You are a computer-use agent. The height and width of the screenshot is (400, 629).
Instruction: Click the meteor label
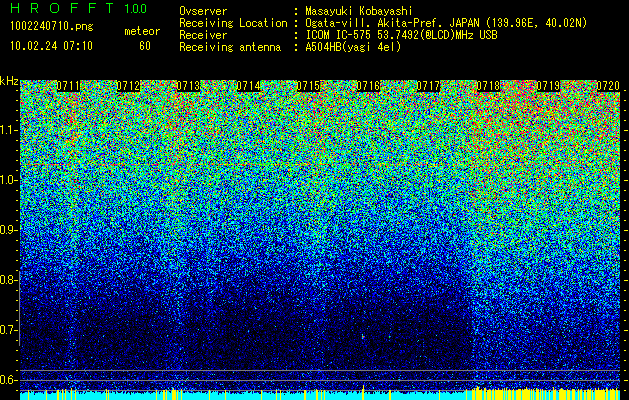[x=142, y=31]
